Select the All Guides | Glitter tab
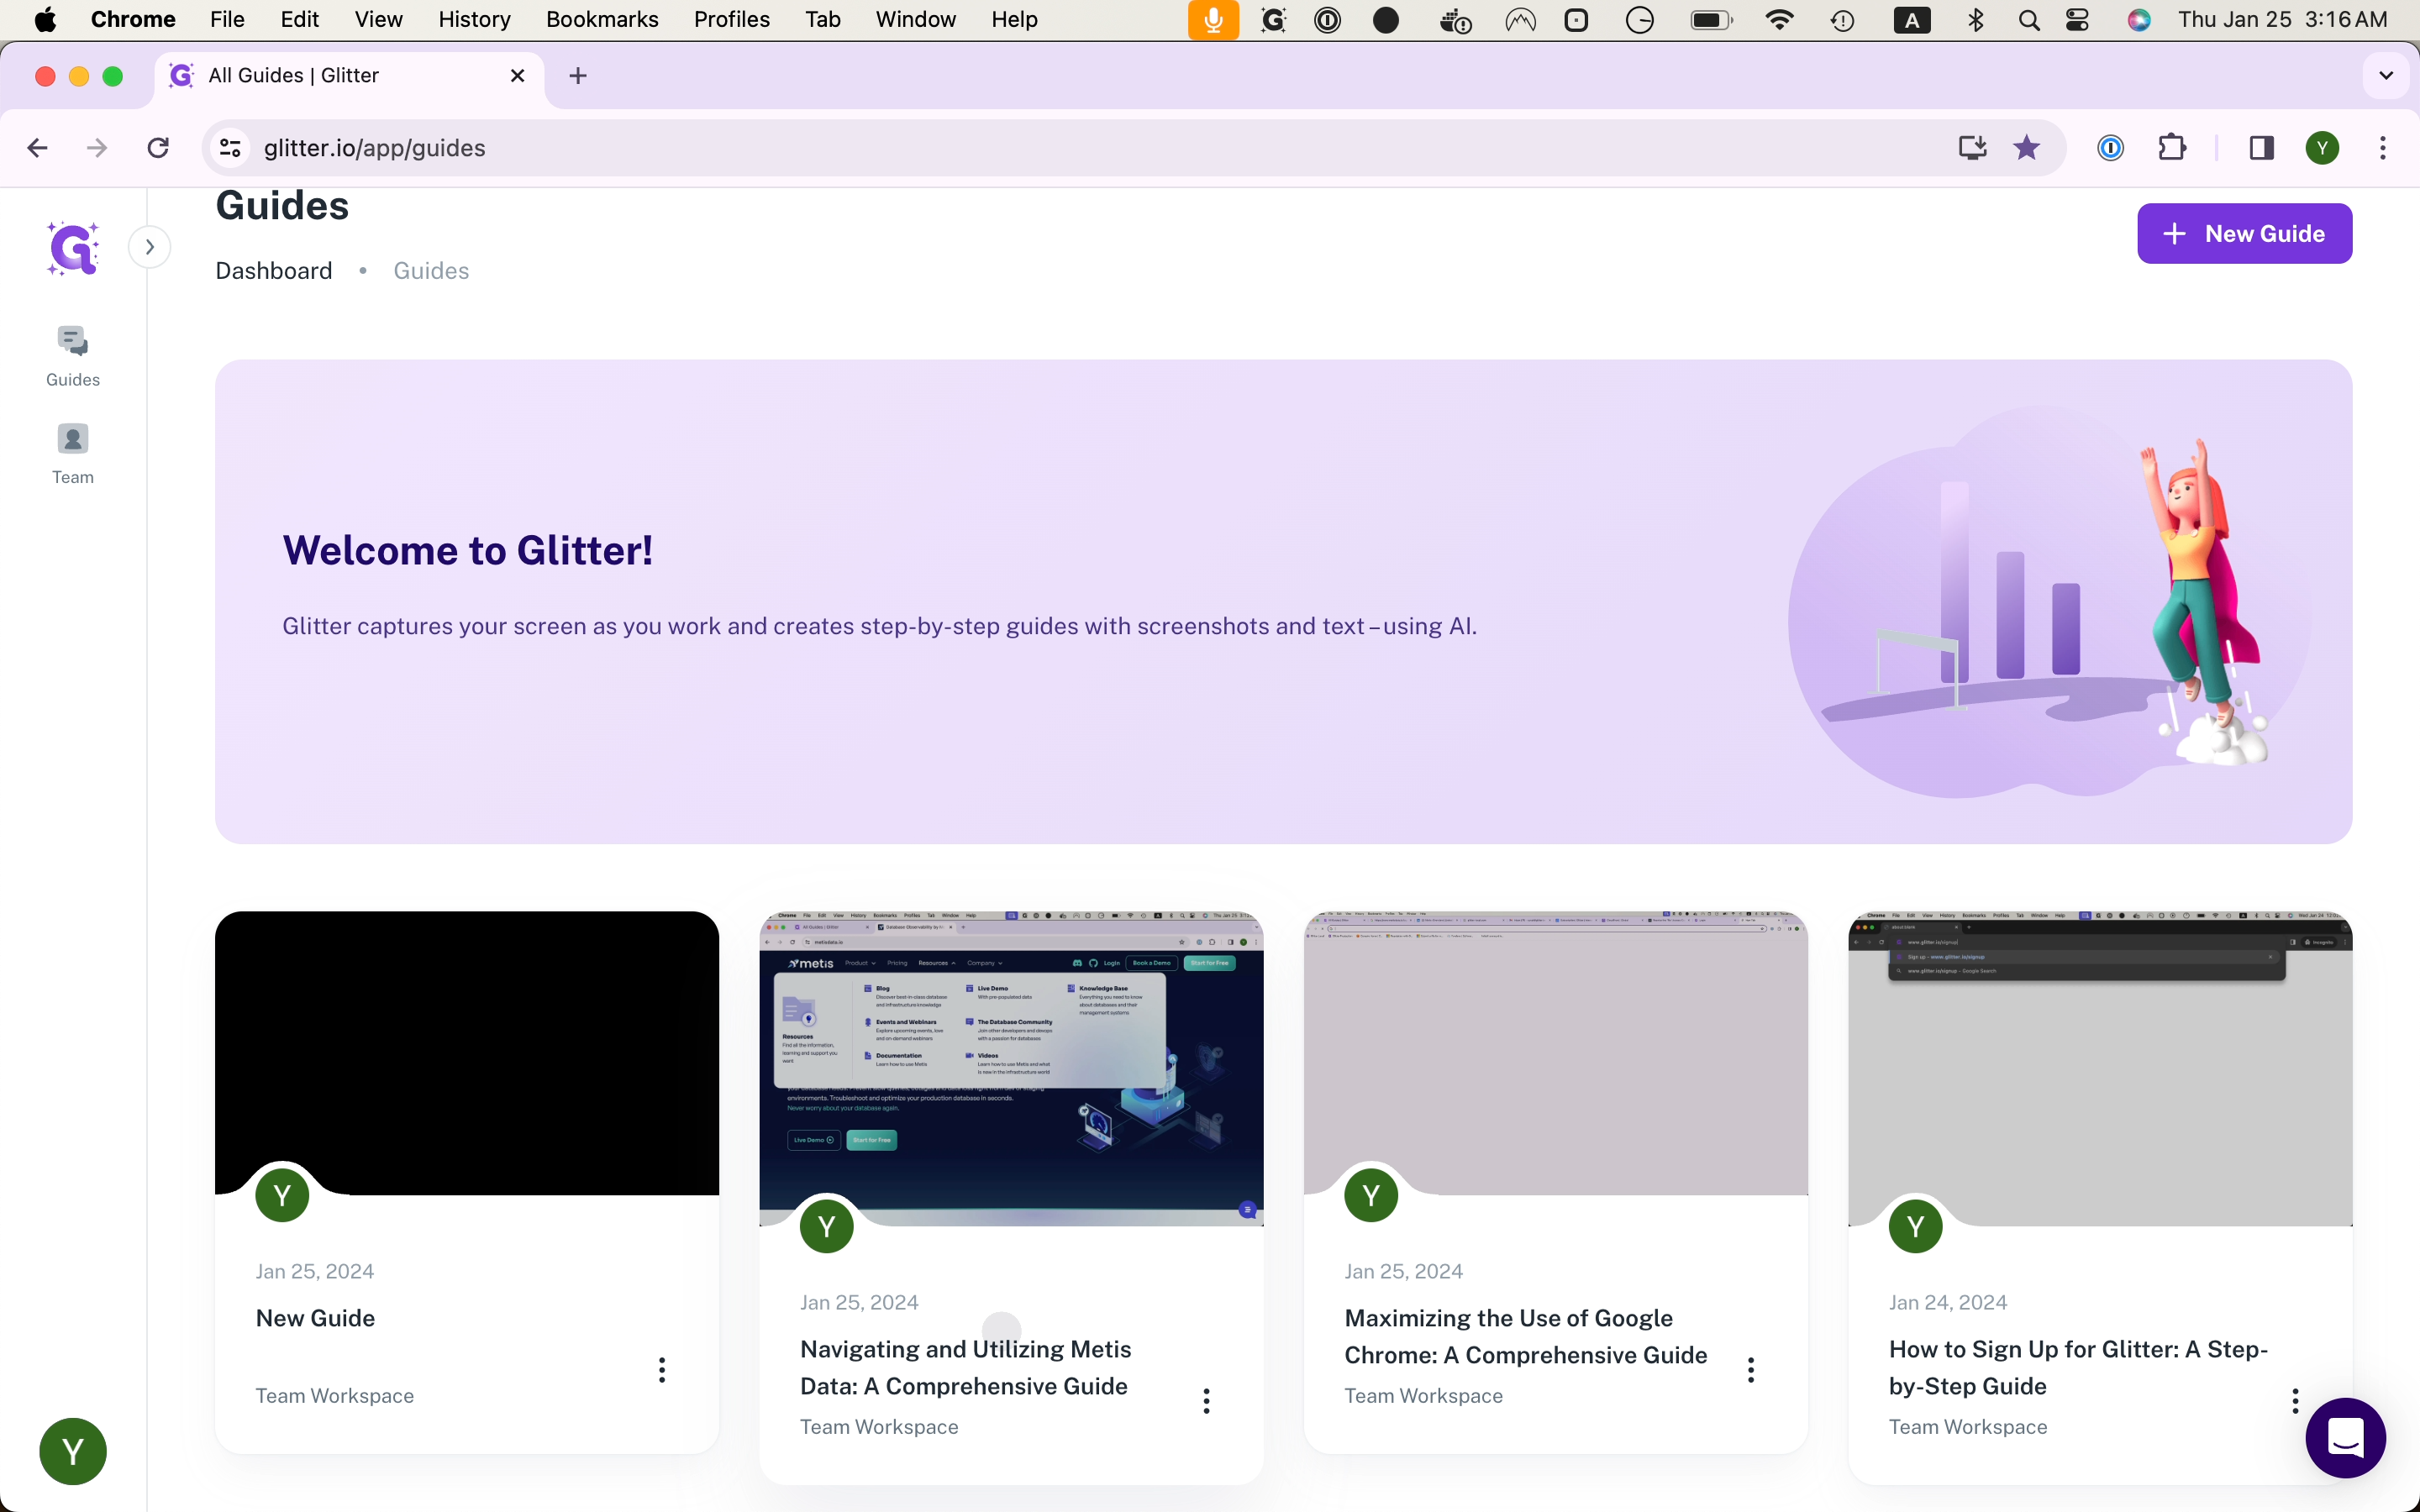 click(x=350, y=76)
